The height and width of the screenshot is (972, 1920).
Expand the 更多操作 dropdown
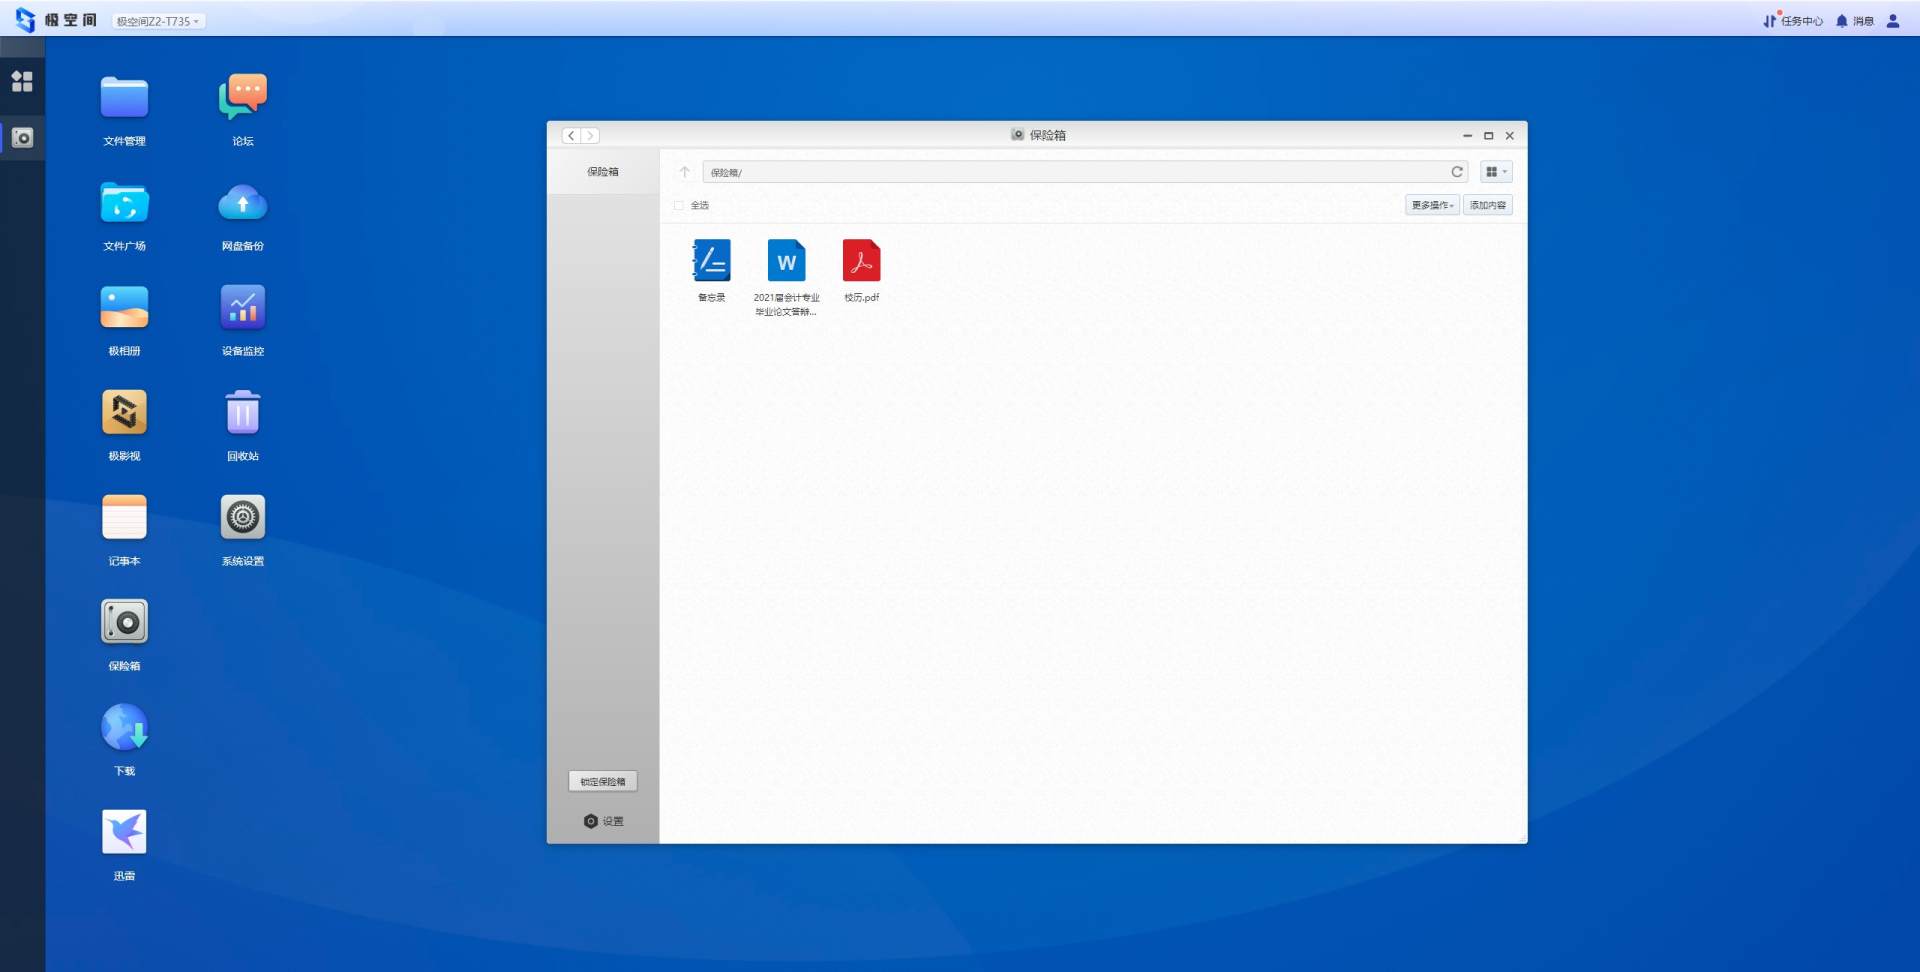[x=1432, y=205]
